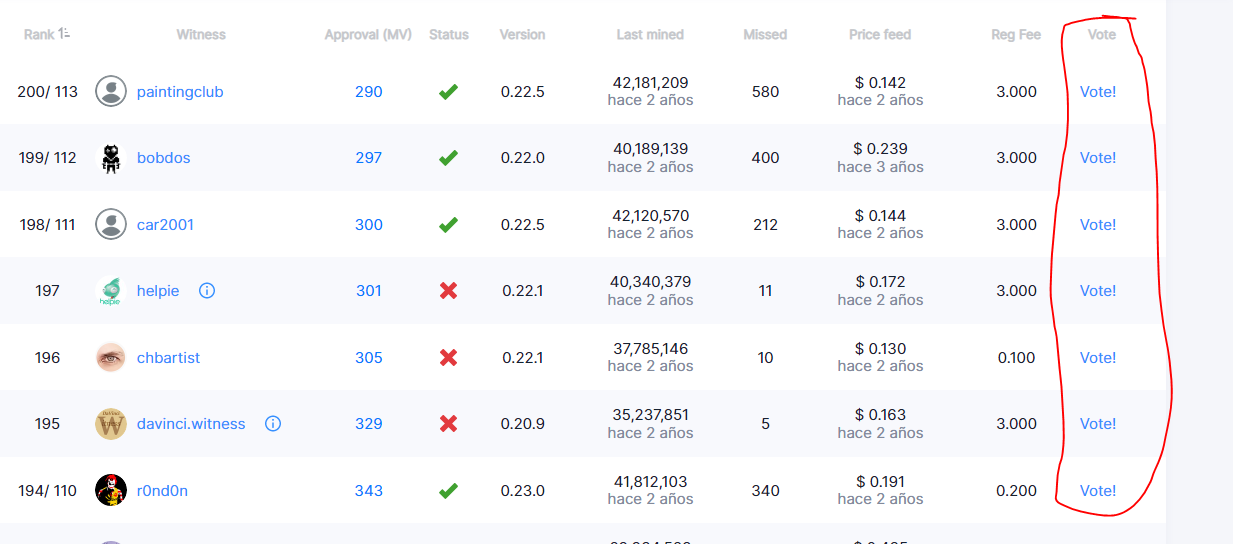The height and width of the screenshot is (544, 1233).
Task: Open the bobdos witness profile link
Action: [x=163, y=158]
